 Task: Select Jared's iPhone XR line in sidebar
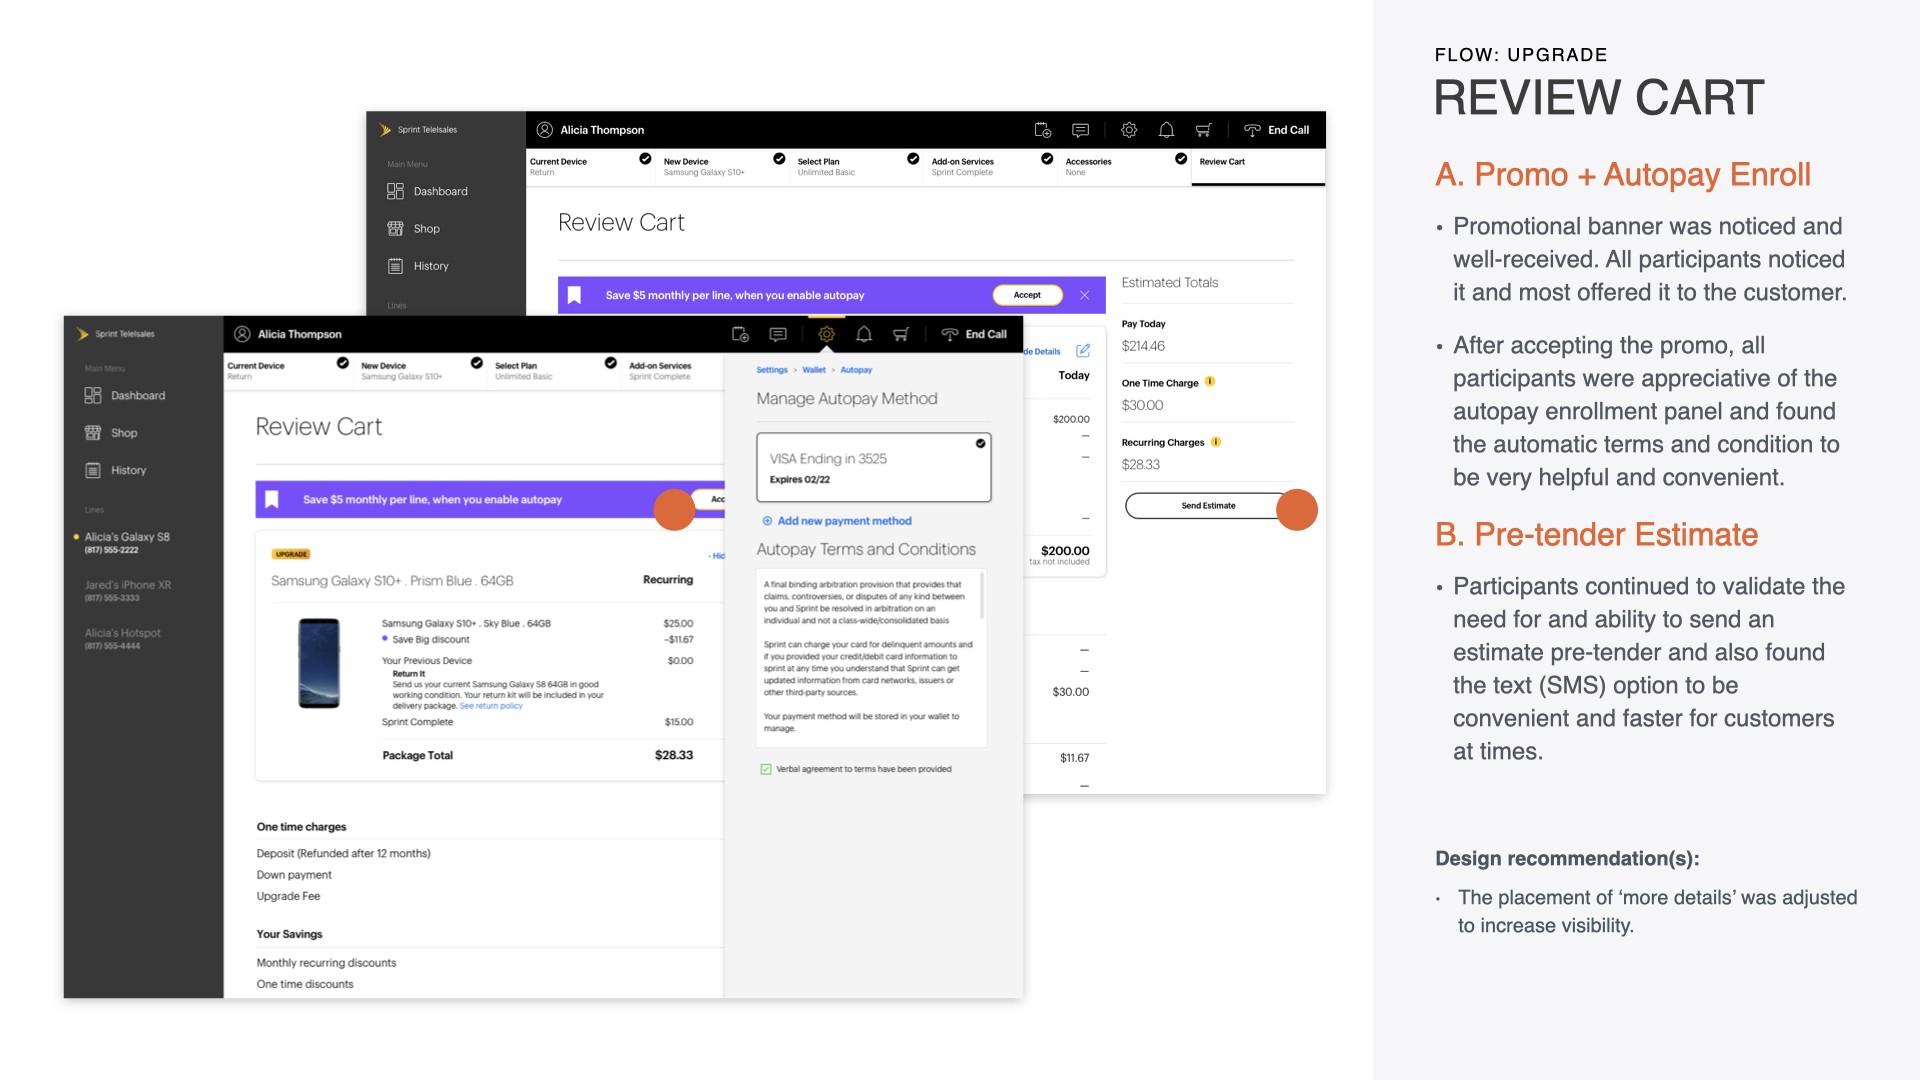[128, 591]
